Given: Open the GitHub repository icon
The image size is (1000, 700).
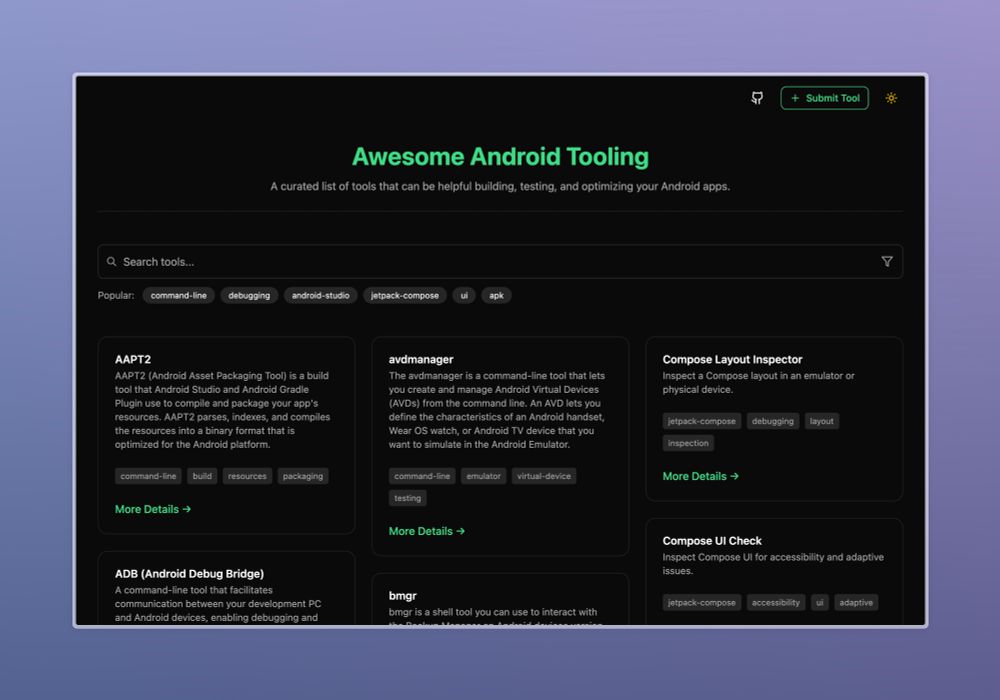Looking at the screenshot, I should [x=756, y=98].
